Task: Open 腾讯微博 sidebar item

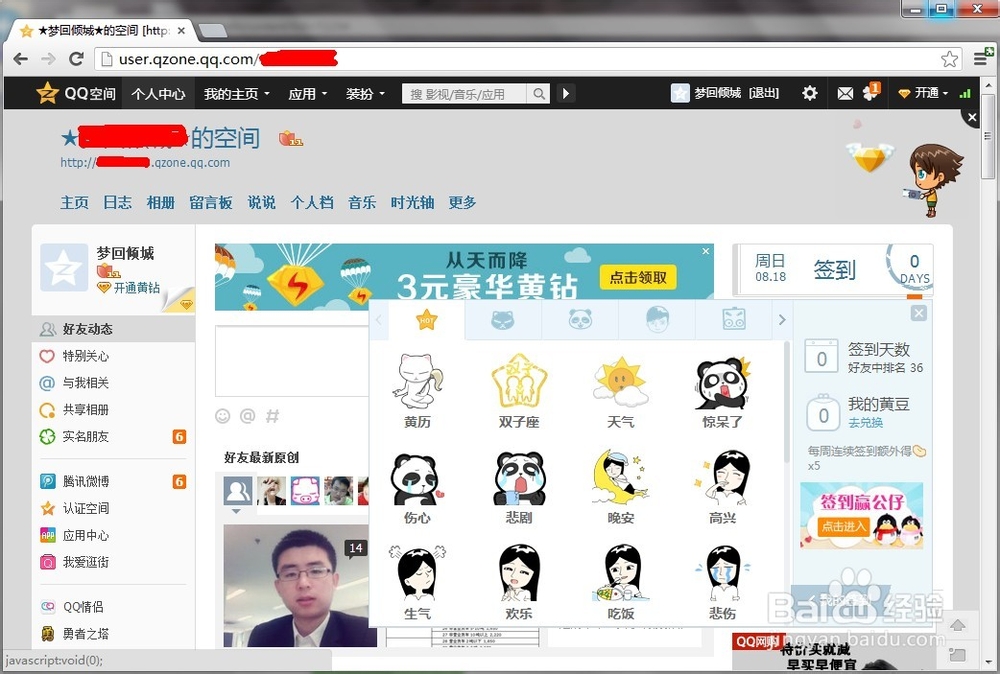Action: 85,481
